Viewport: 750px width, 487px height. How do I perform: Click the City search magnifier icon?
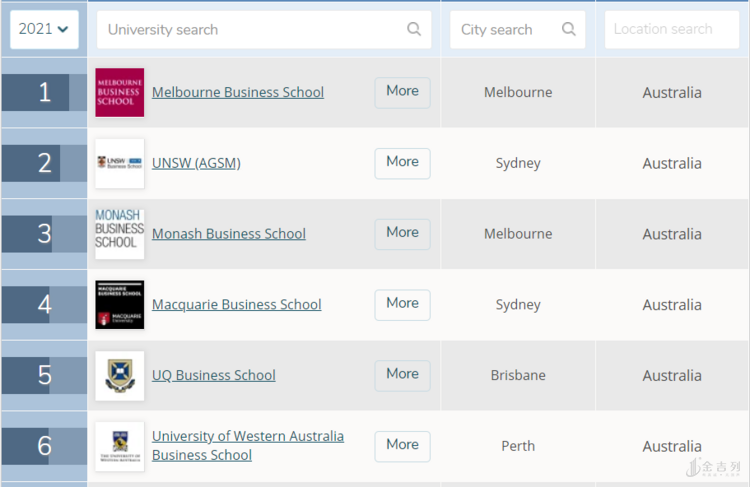569,30
